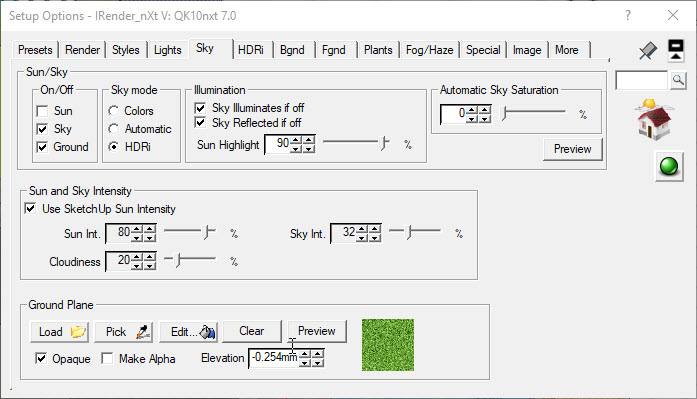Click the Automatic Sky Saturation slider
The width and height of the screenshot is (697, 399).
tap(533, 112)
